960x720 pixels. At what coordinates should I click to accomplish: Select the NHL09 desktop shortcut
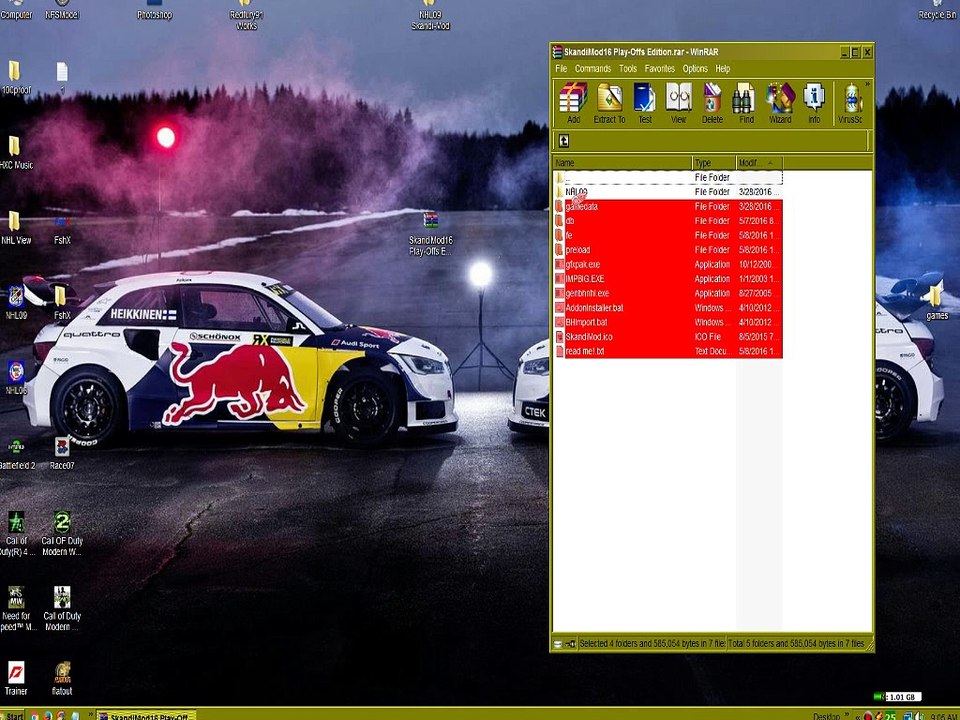click(x=16, y=302)
